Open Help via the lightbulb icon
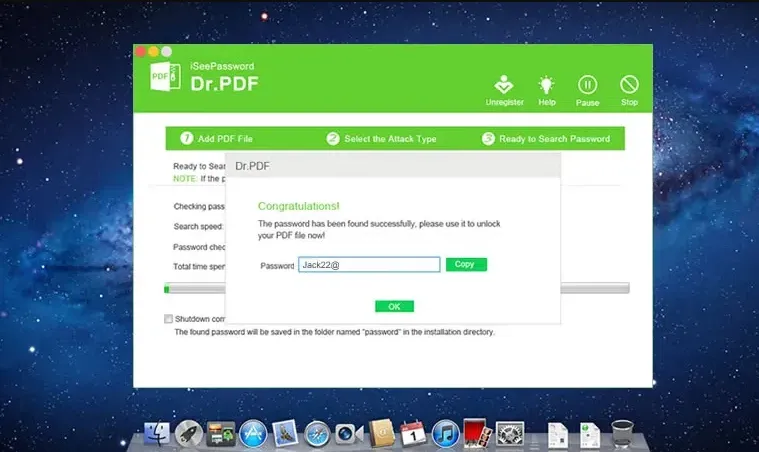Image resolution: width=759 pixels, height=452 pixels. 546,85
